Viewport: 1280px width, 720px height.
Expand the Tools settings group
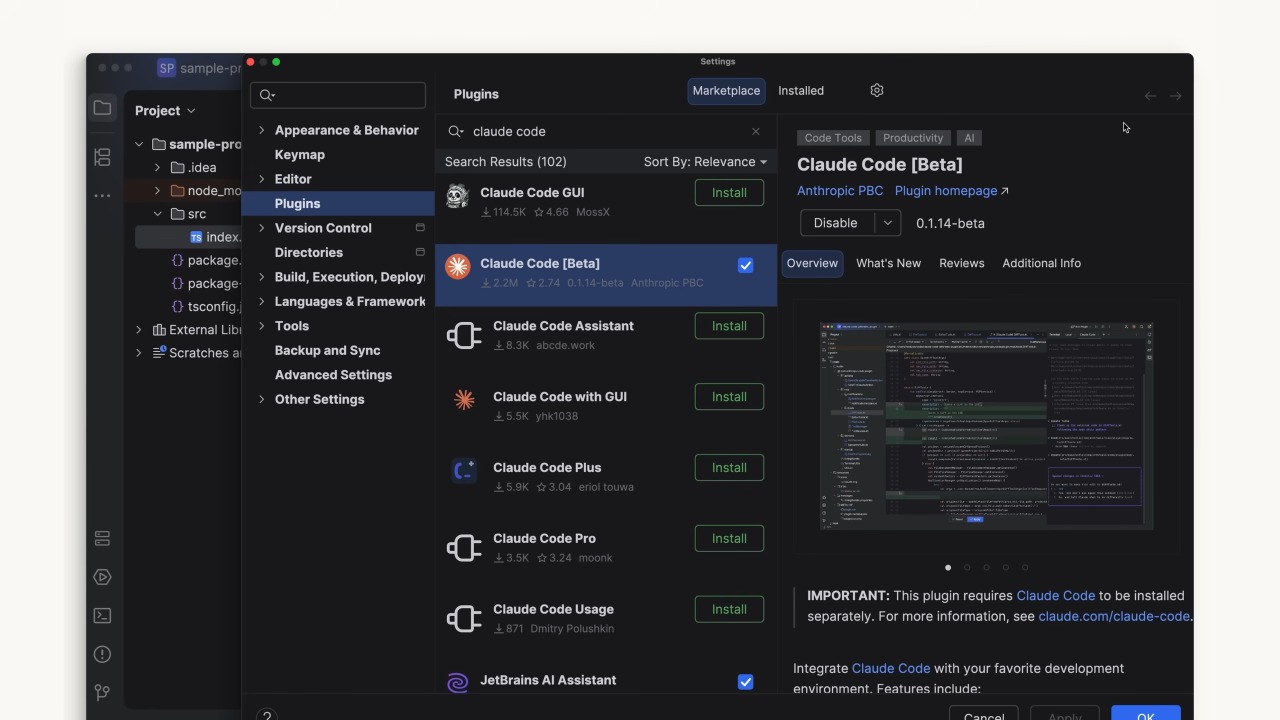pyautogui.click(x=262, y=326)
